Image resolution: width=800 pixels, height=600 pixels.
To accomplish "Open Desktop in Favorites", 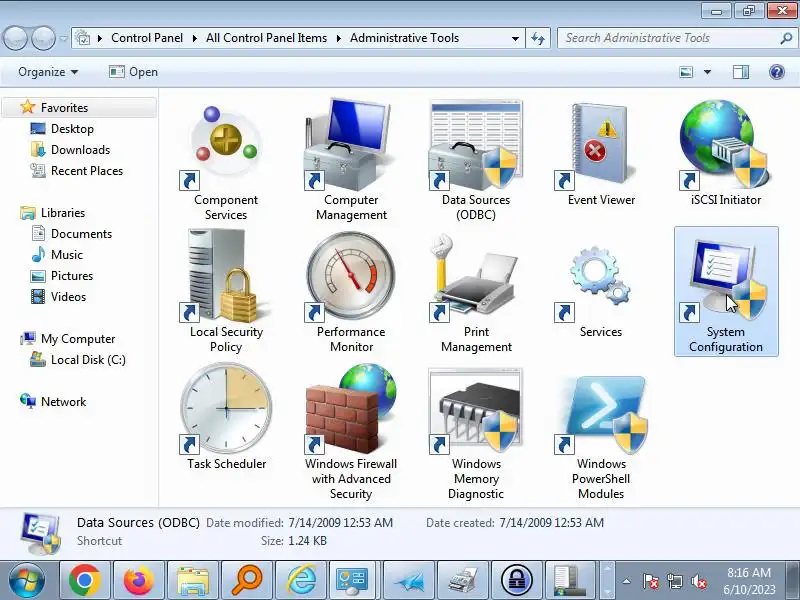I will [72, 129].
